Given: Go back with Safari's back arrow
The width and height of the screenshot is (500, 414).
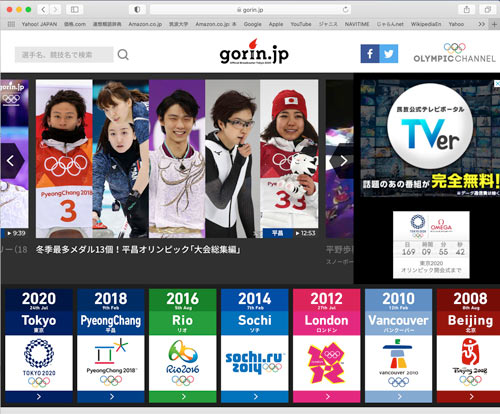Looking at the screenshot, I should [43, 10].
